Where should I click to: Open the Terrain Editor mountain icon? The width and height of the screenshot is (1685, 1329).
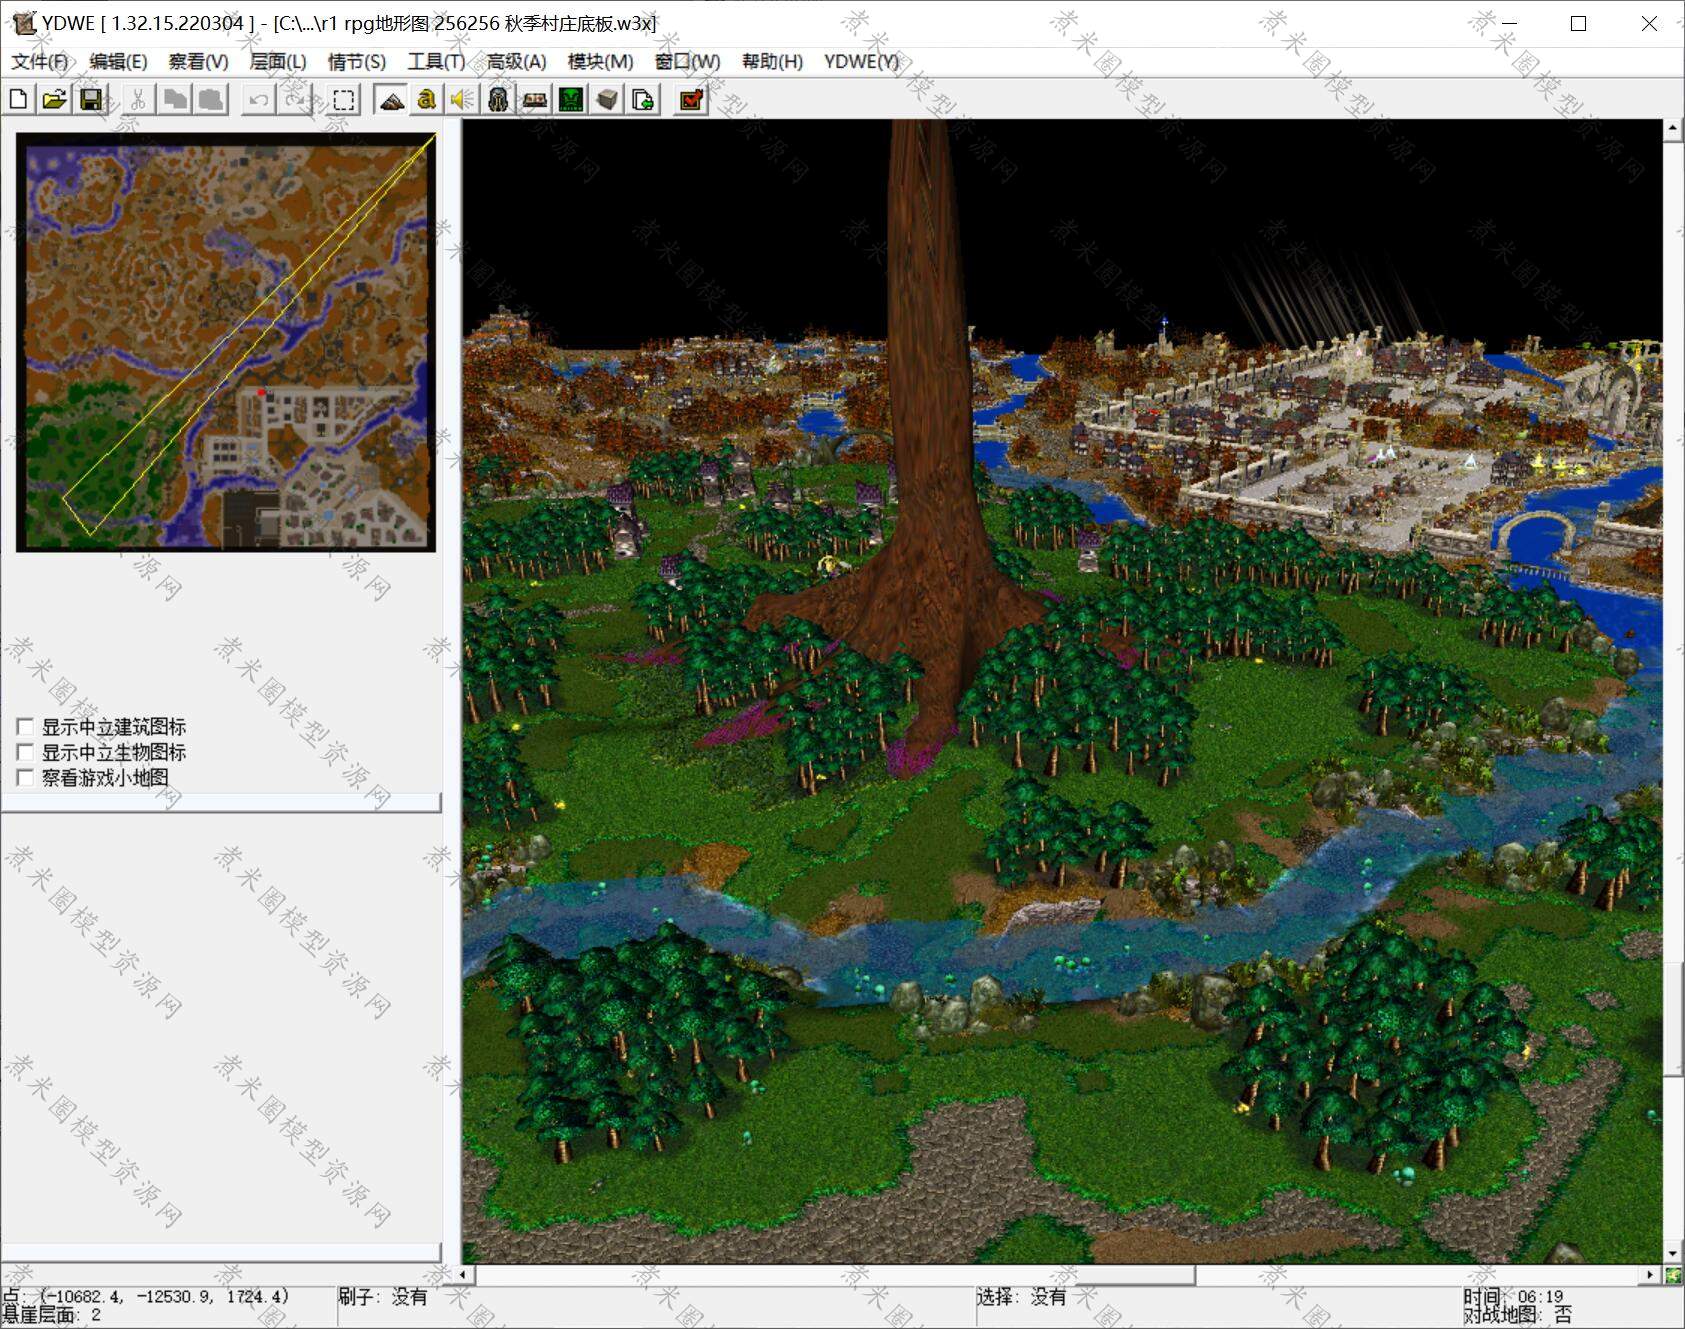click(x=391, y=99)
